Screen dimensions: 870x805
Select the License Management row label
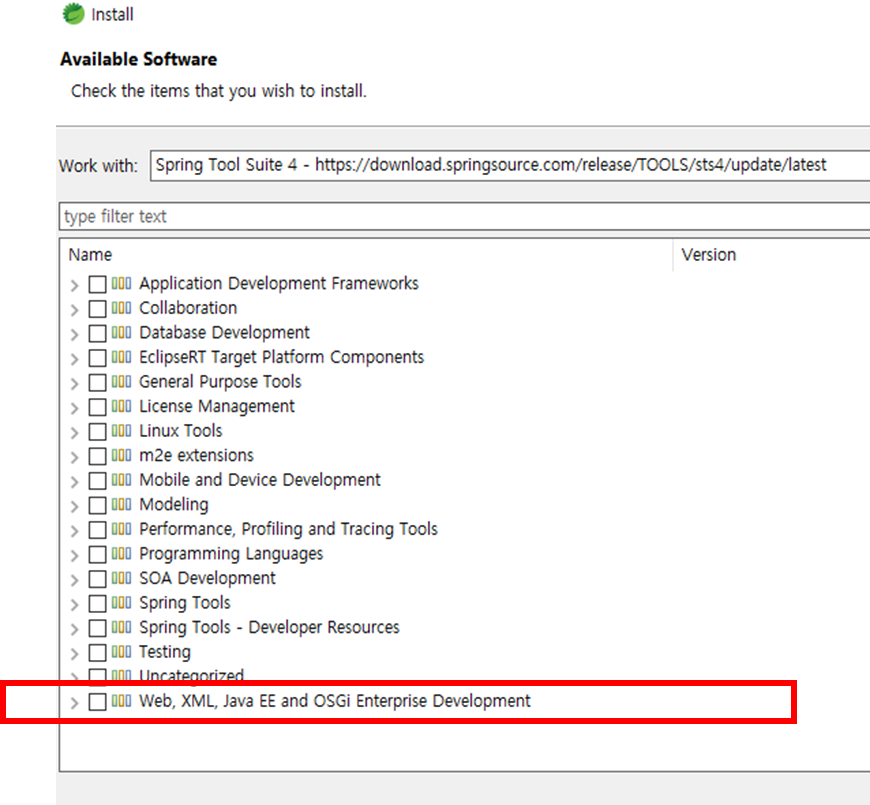tap(217, 406)
